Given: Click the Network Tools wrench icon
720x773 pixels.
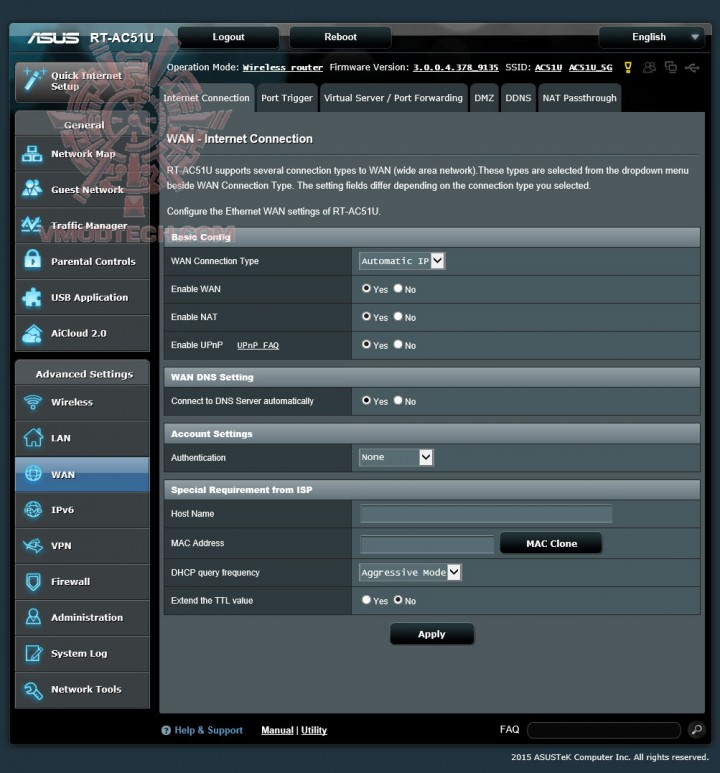Looking at the screenshot, I should 33,690.
